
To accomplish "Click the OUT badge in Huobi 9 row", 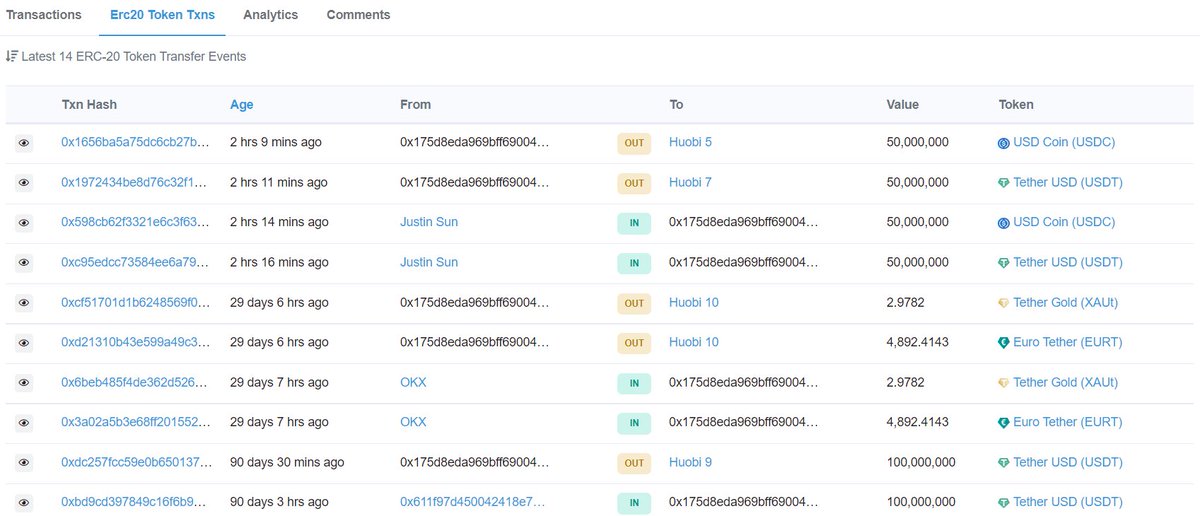I will tap(634, 463).
